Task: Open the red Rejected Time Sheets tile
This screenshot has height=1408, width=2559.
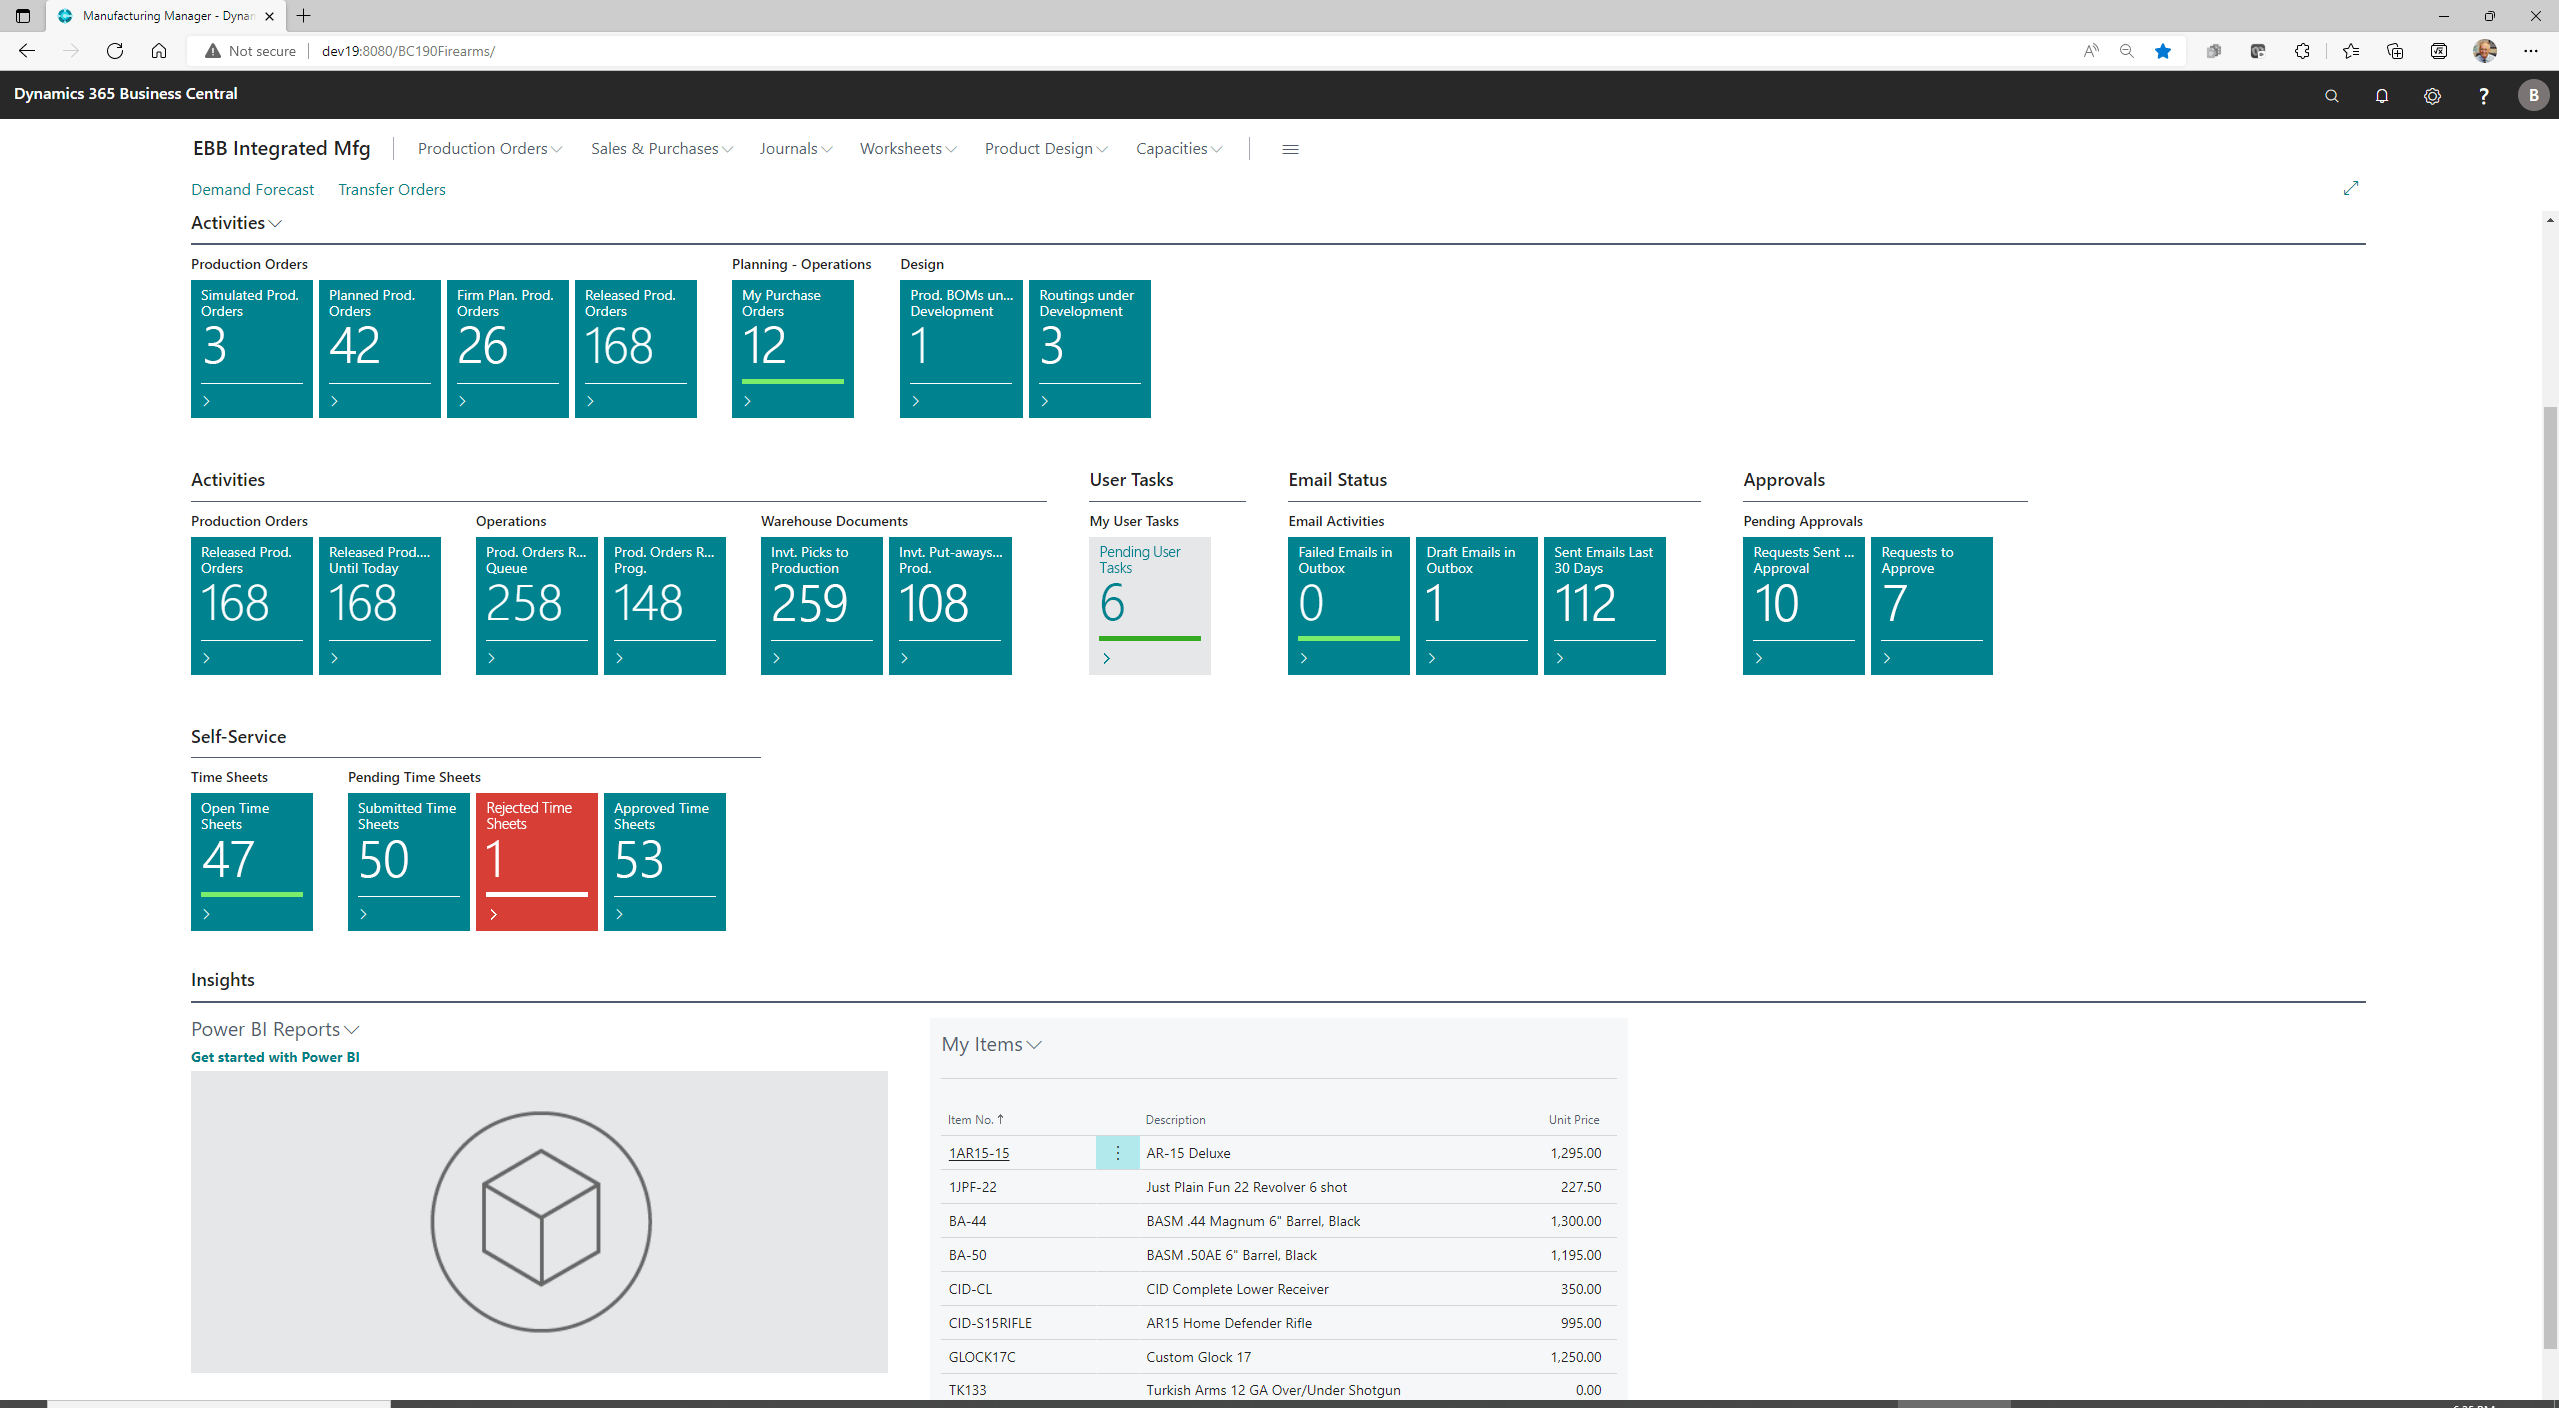Action: coord(536,861)
